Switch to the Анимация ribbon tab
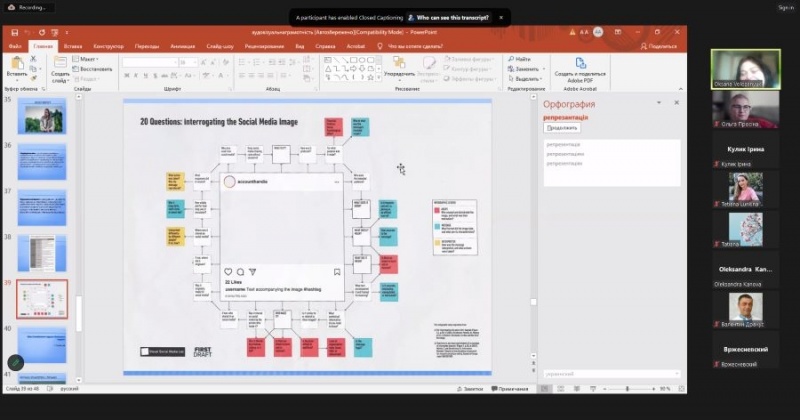 pyautogui.click(x=183, y=46)
